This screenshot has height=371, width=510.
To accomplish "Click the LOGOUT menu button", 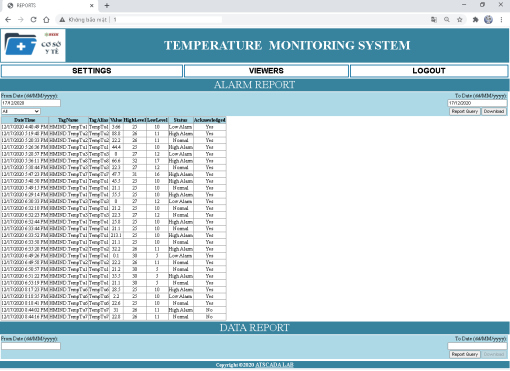I will pyautogui.click(x=429, y=71).
